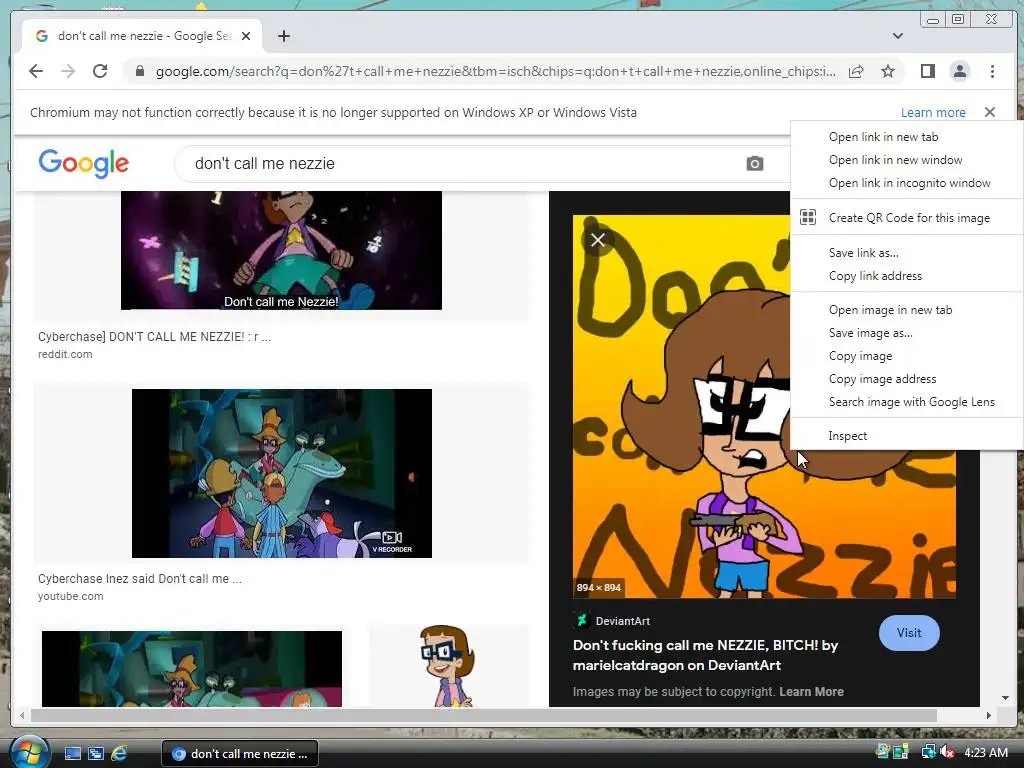Open the Chromium three-dot menu
The height and width of the screenshot is (768, 1024).
click(992, 71)
